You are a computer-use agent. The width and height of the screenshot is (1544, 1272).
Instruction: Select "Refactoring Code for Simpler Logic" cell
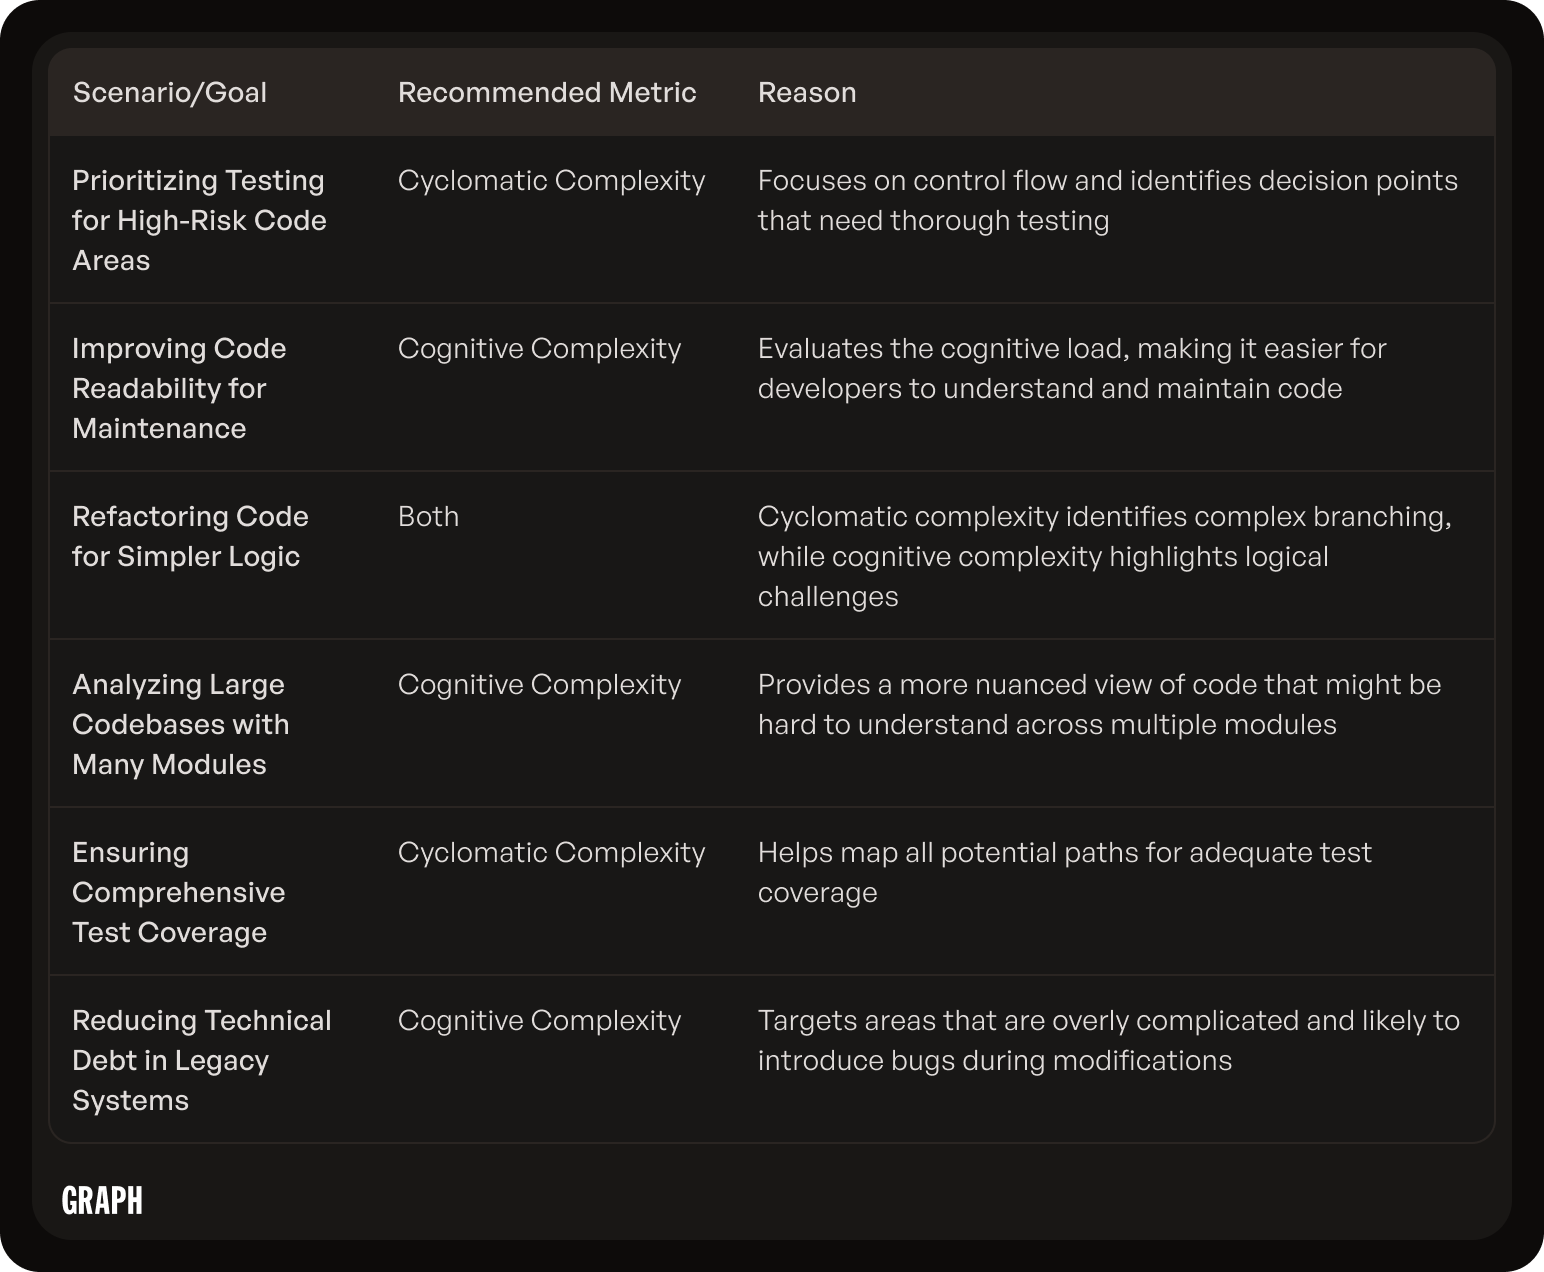tap(191, 536)
